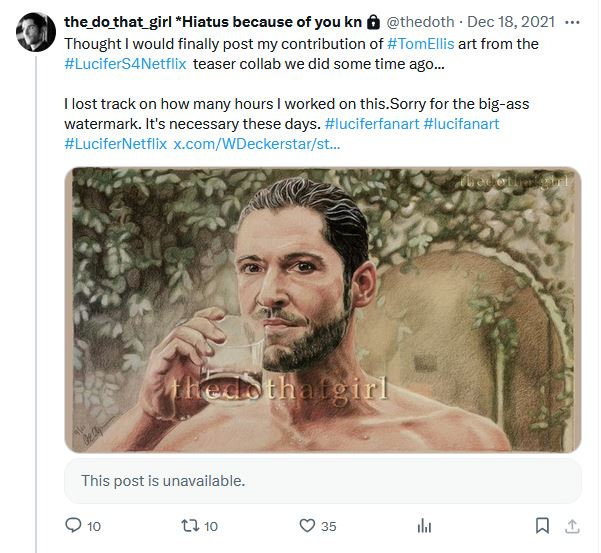This screenshot has height=553, width=601.
Task: Click the repost retweet icon
Action: point(188,525)
